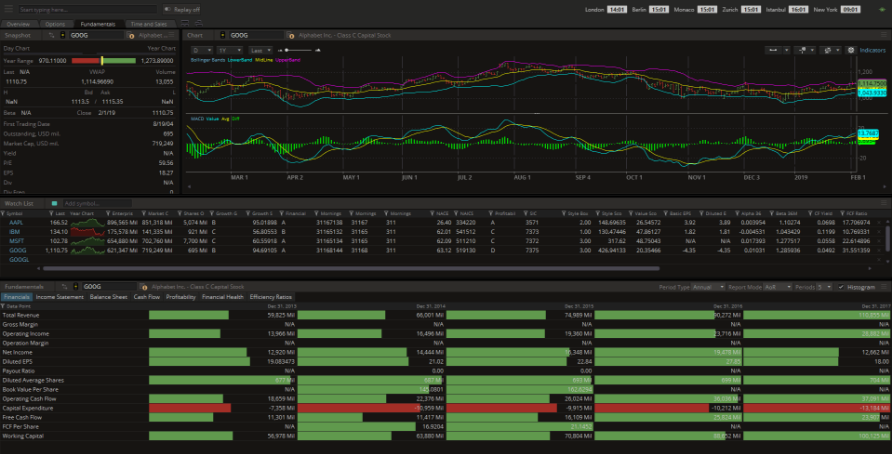This screenshot has width=892, height=454.
Task: Open the hamburger menu at top left
Action: [x=8, y=9]
